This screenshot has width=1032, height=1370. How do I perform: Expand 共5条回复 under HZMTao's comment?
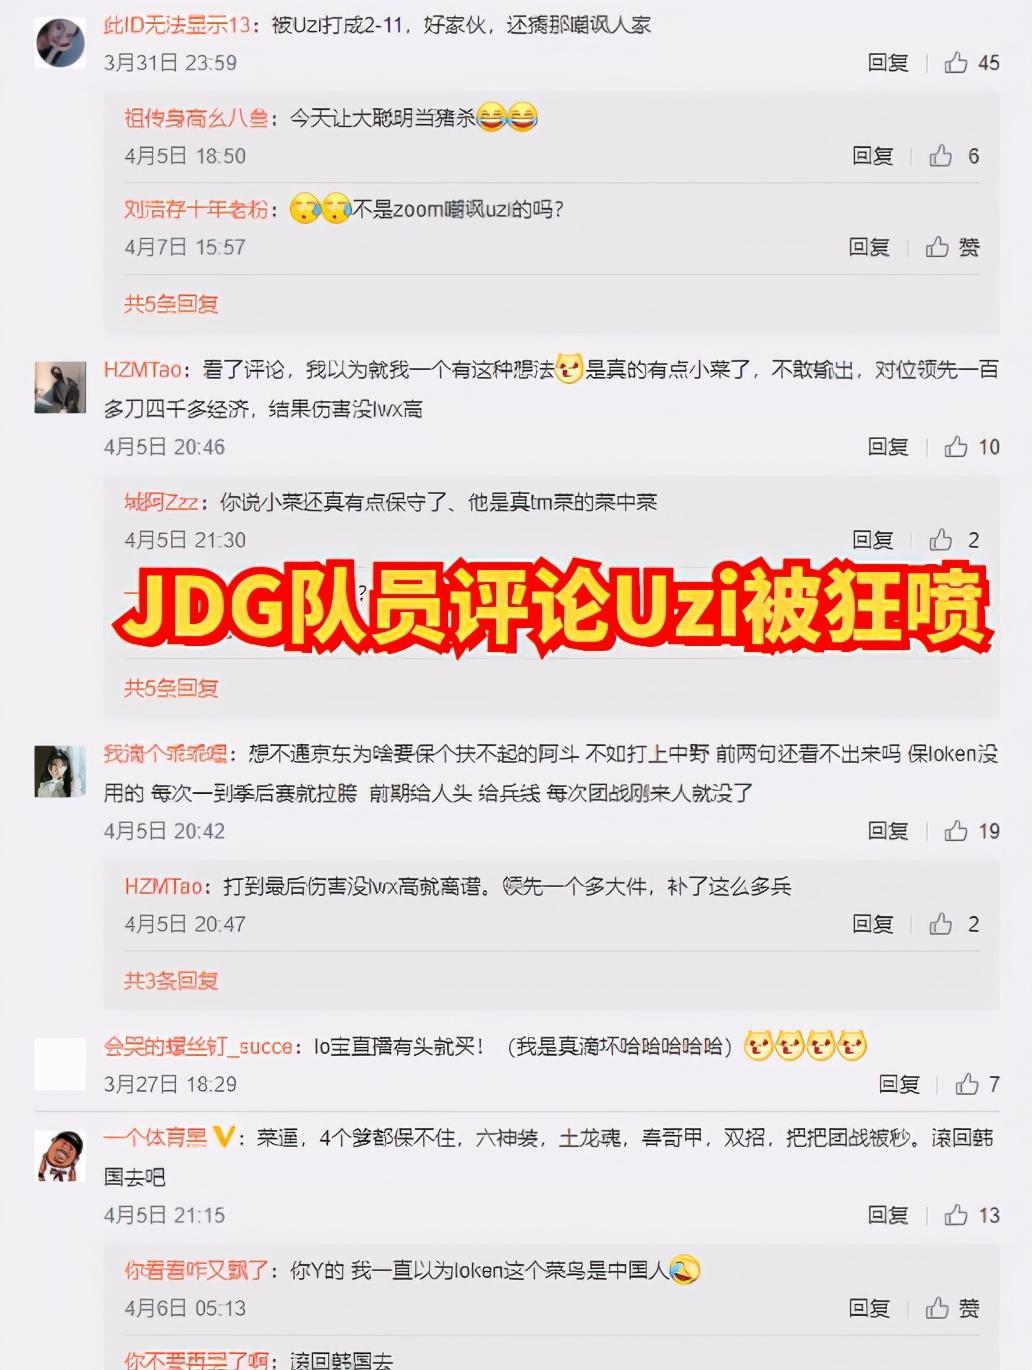pyautogui.click(x=171, y=688)
